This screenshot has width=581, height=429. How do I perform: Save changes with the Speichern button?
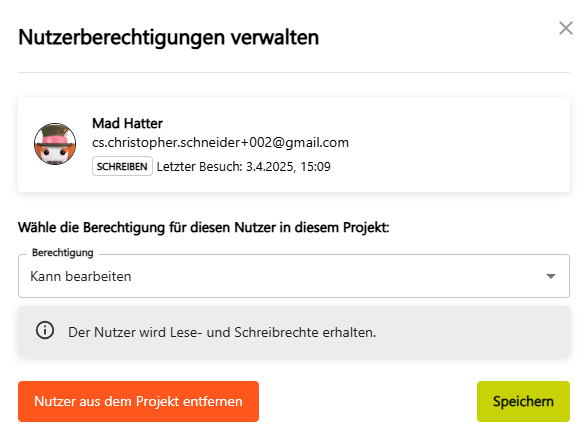coord(523,401)
